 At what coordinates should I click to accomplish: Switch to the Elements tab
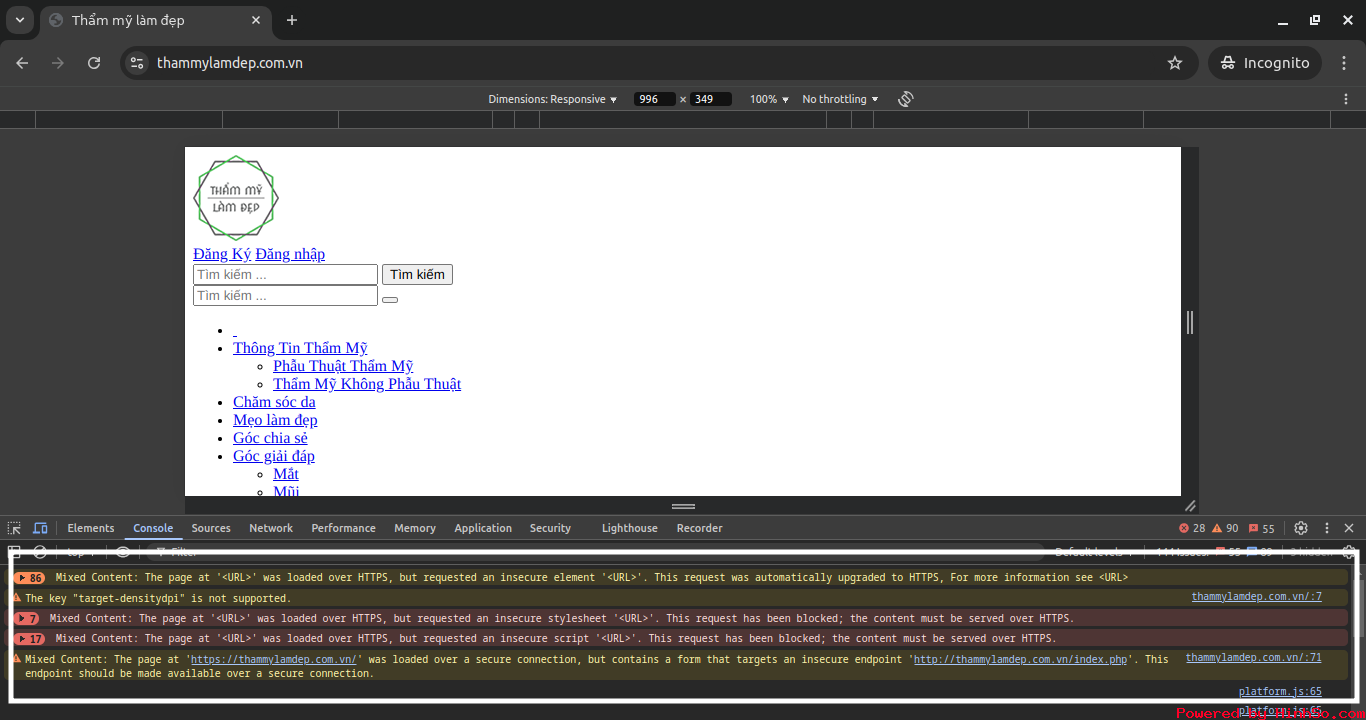tap(91, 528)
